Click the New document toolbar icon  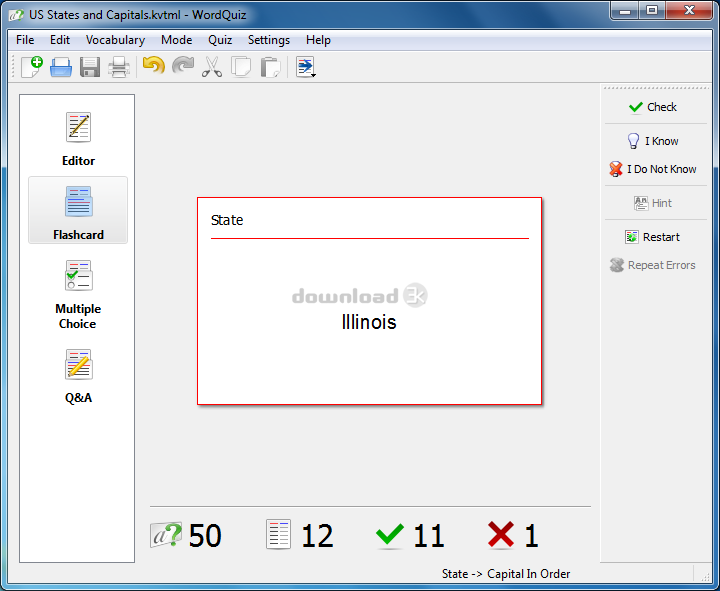click(x=32, y=67)
